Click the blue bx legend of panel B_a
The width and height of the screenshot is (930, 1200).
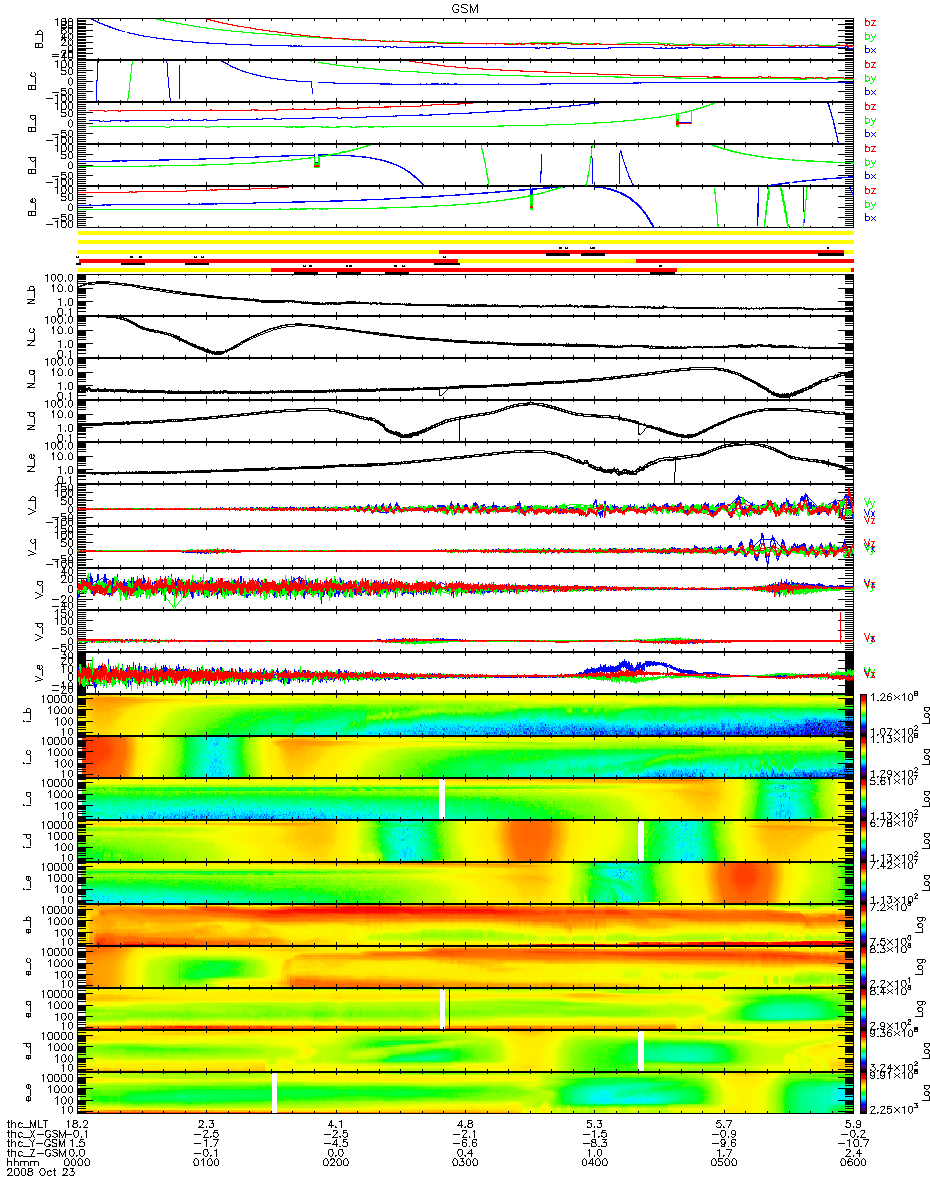(x=871, y=134)
